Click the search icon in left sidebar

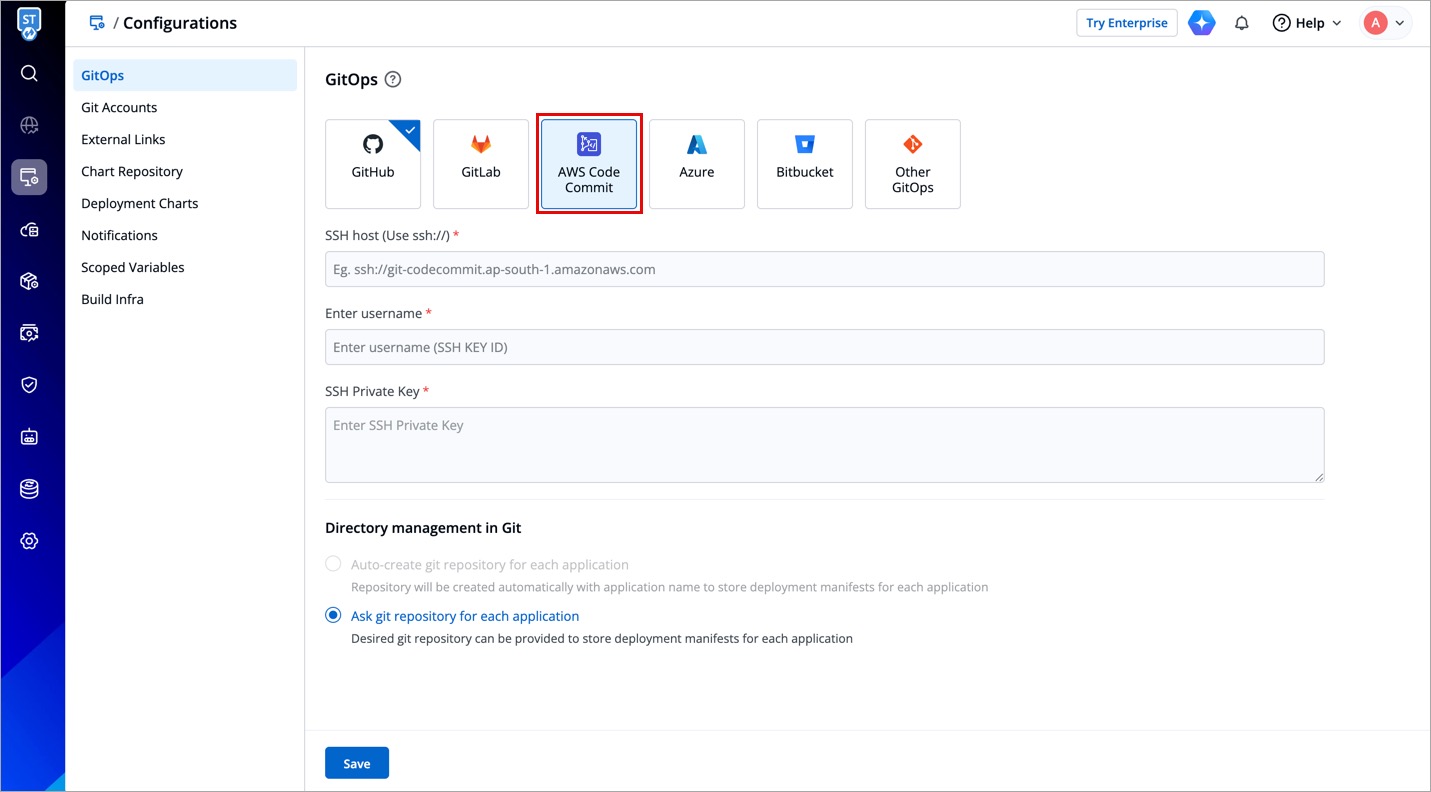[x=29, y=73]
